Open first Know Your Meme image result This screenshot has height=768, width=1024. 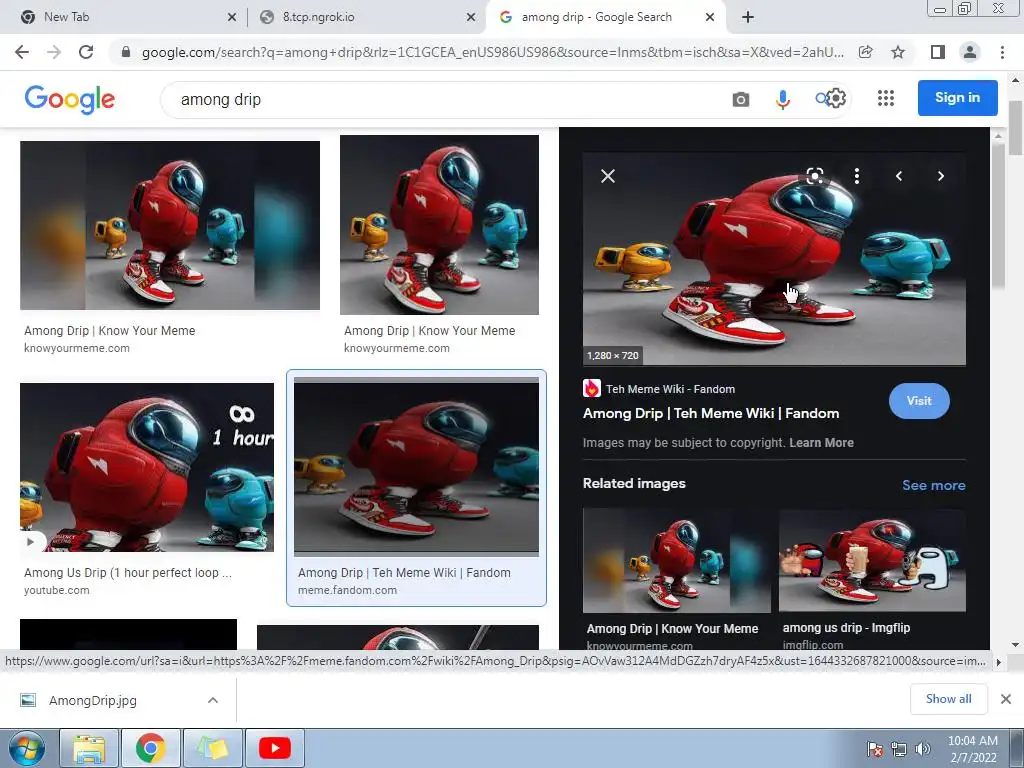click(170, 225)
